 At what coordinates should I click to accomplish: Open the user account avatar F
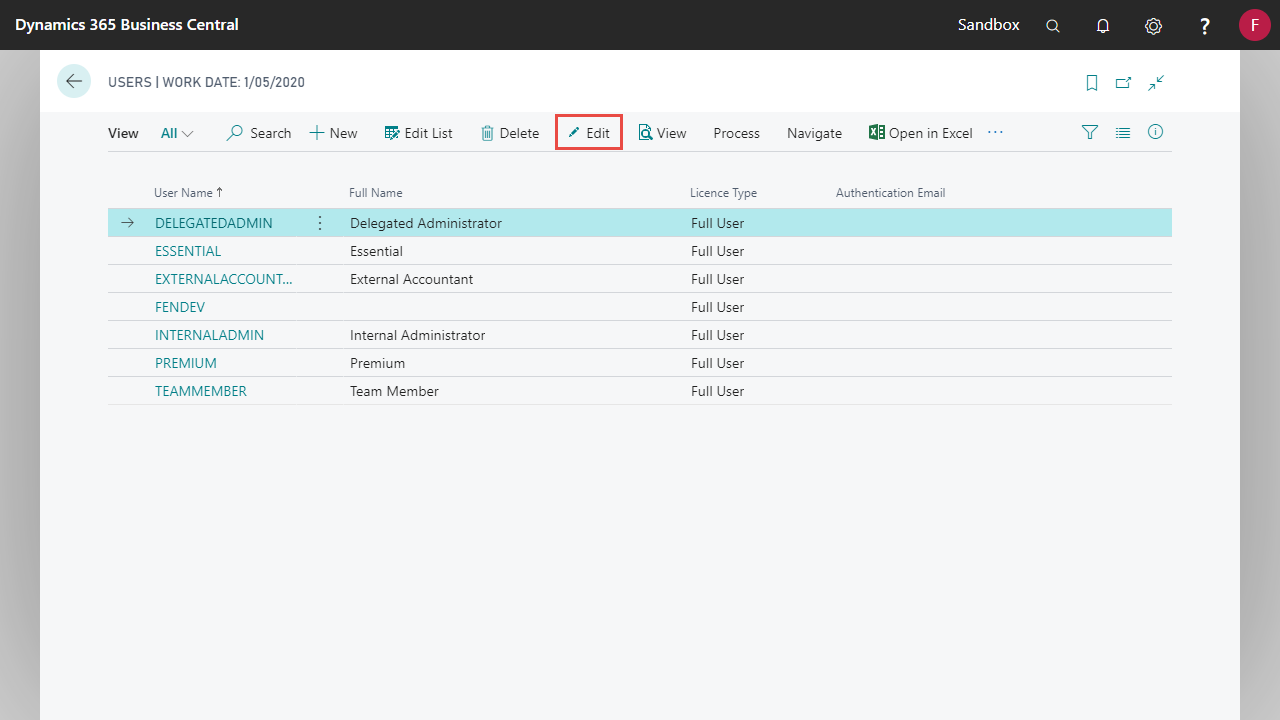click(x=1254, y=25)
